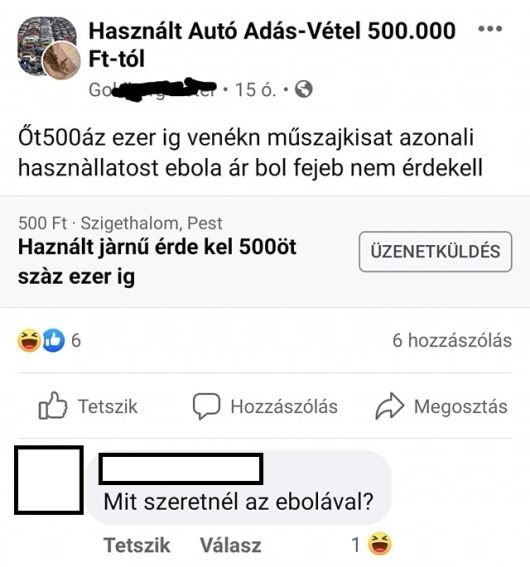Open the poster's round profile picture
The height and width of the screenshot is (567, 530).
[61, 61]
